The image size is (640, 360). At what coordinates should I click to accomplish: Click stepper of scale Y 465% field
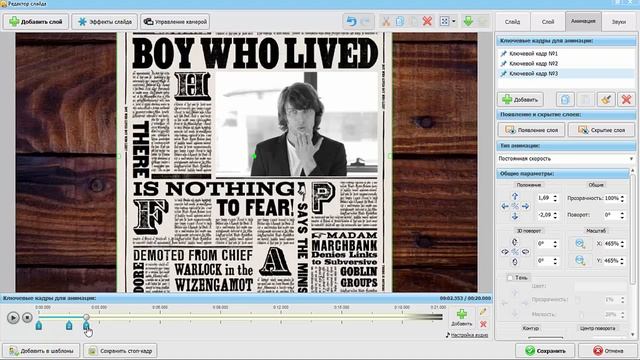pos(622,261)
